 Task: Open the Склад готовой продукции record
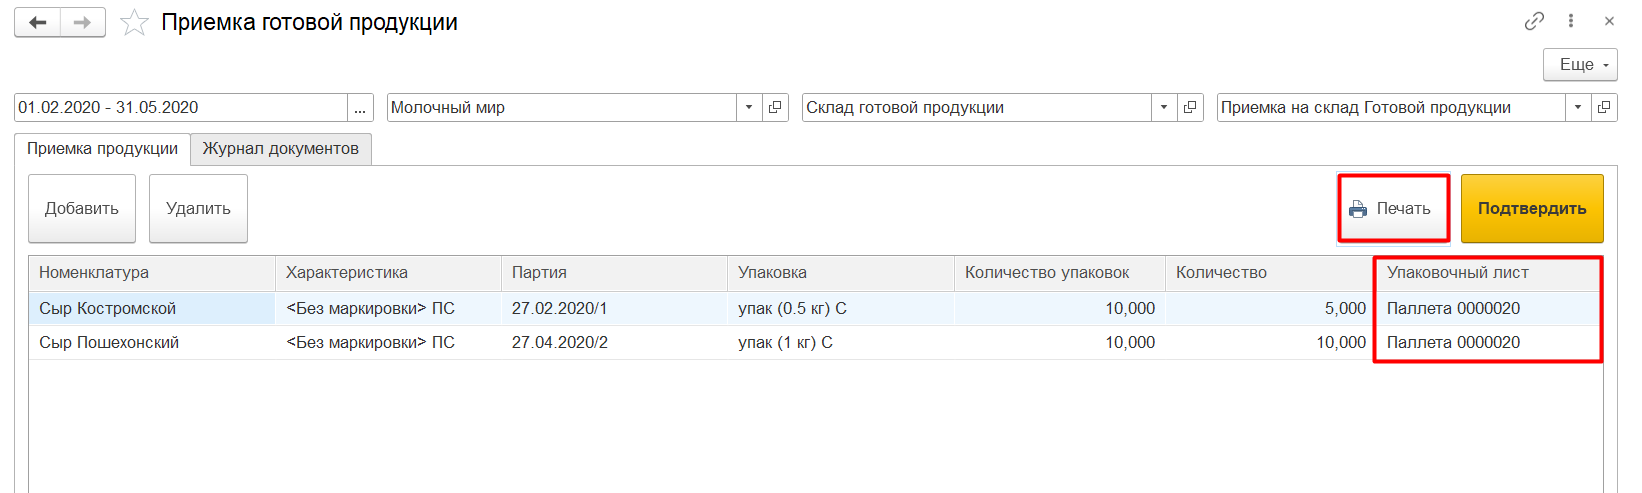coord(1190,108)
